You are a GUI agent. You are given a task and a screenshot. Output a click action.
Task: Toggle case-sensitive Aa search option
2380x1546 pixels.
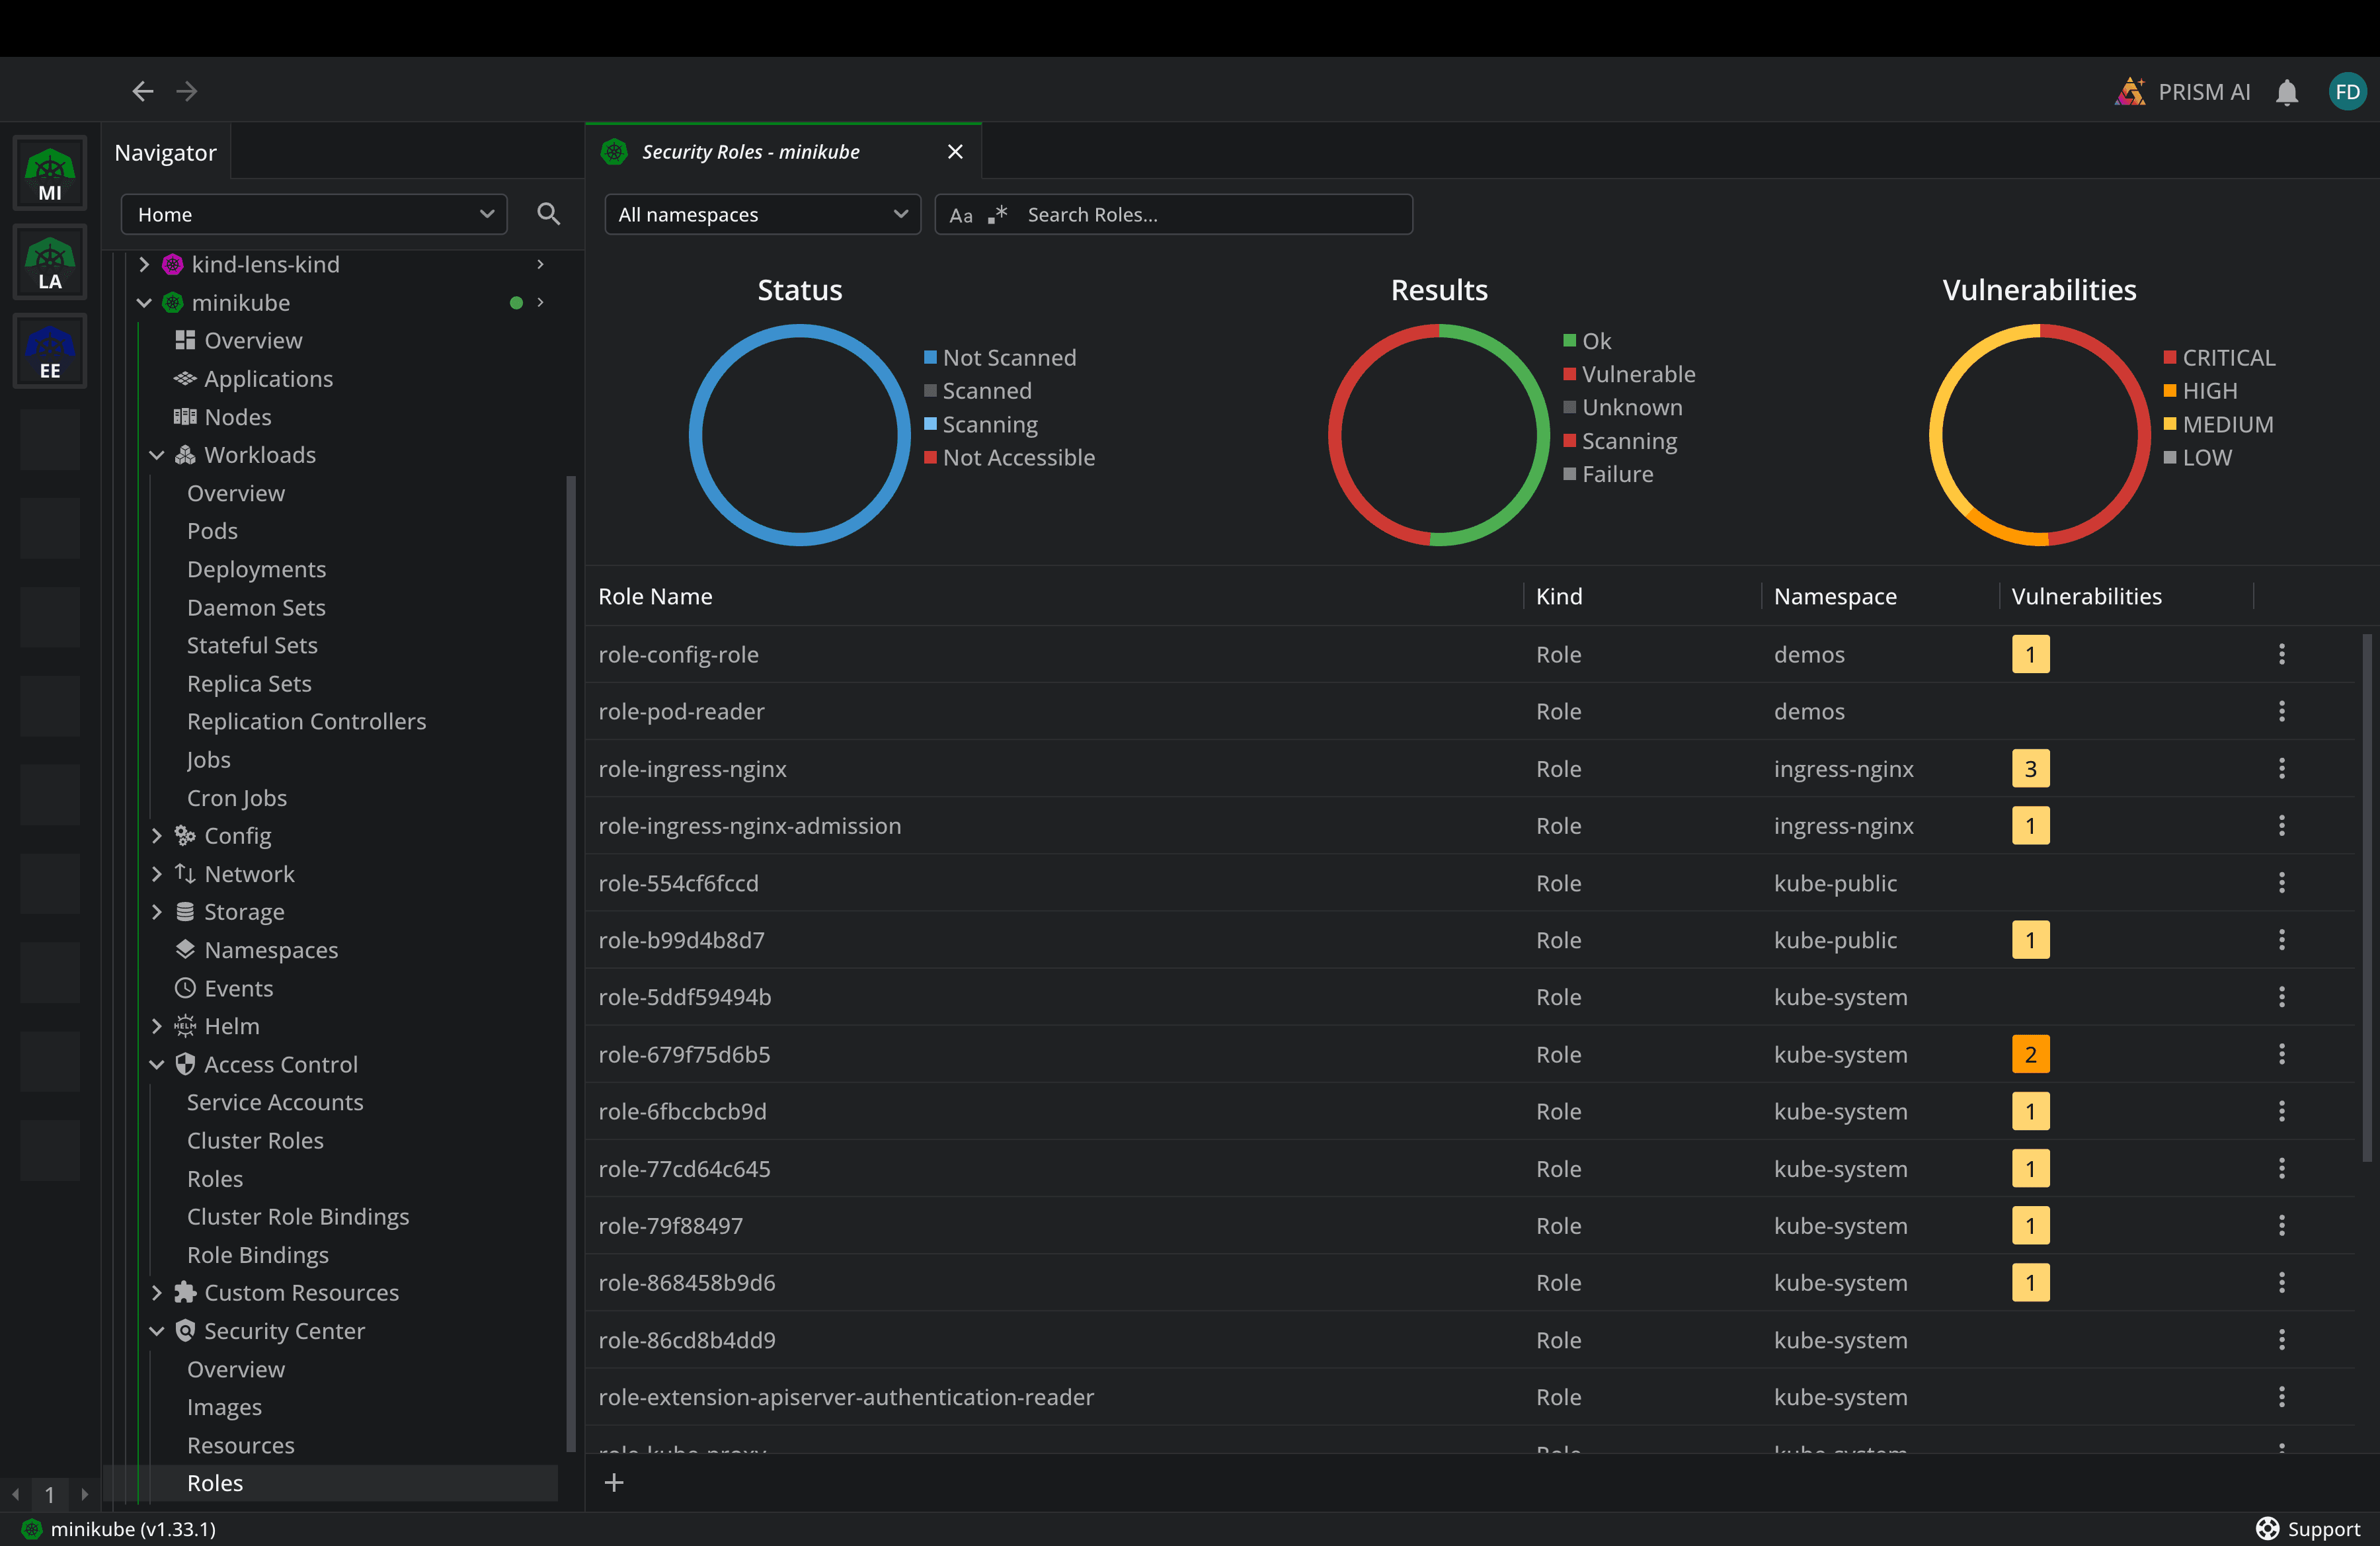[x=960, y=215]
